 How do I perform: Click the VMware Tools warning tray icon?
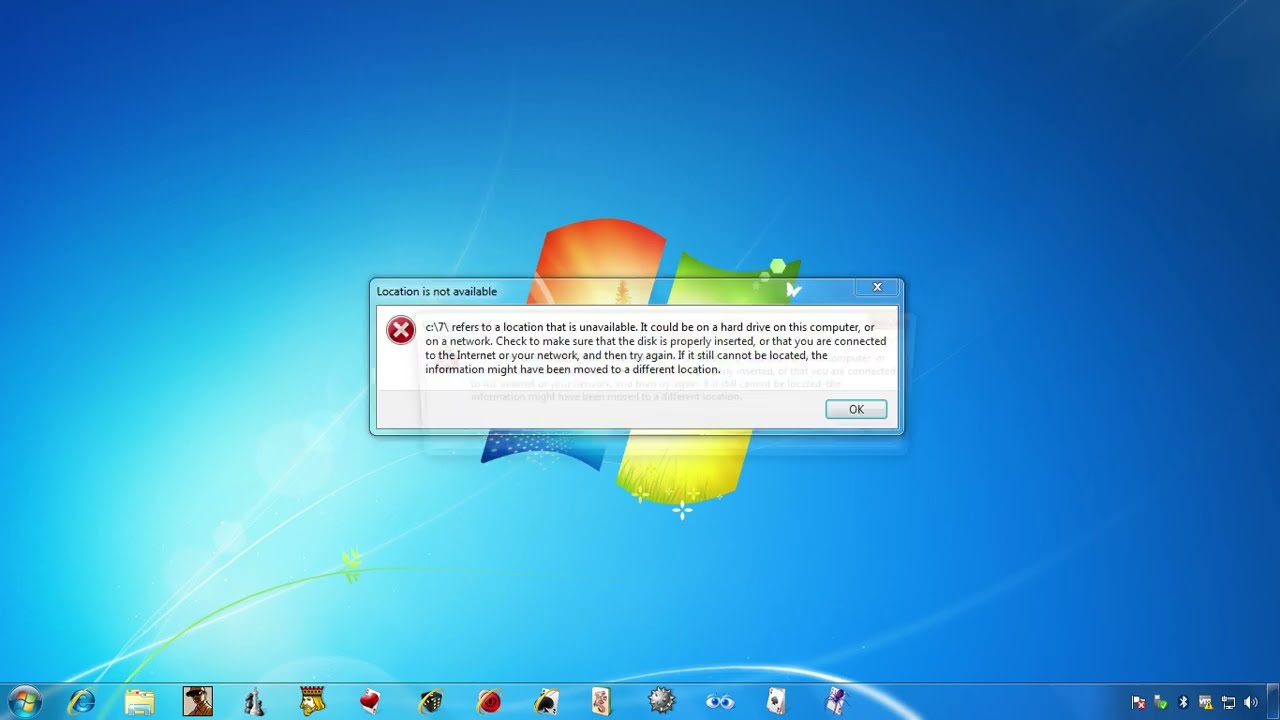click(x=1206, y=703)
